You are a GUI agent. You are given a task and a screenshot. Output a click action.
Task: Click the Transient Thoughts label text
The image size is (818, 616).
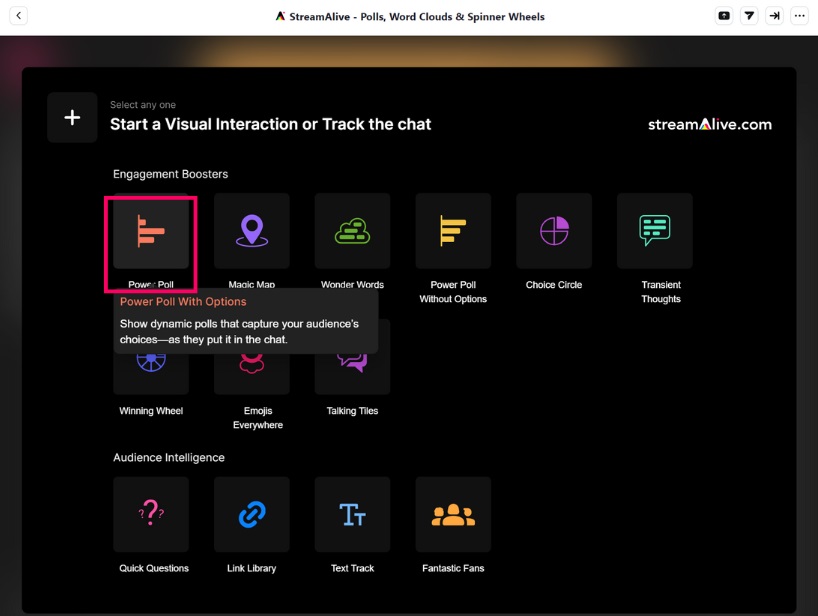[661, 292]
